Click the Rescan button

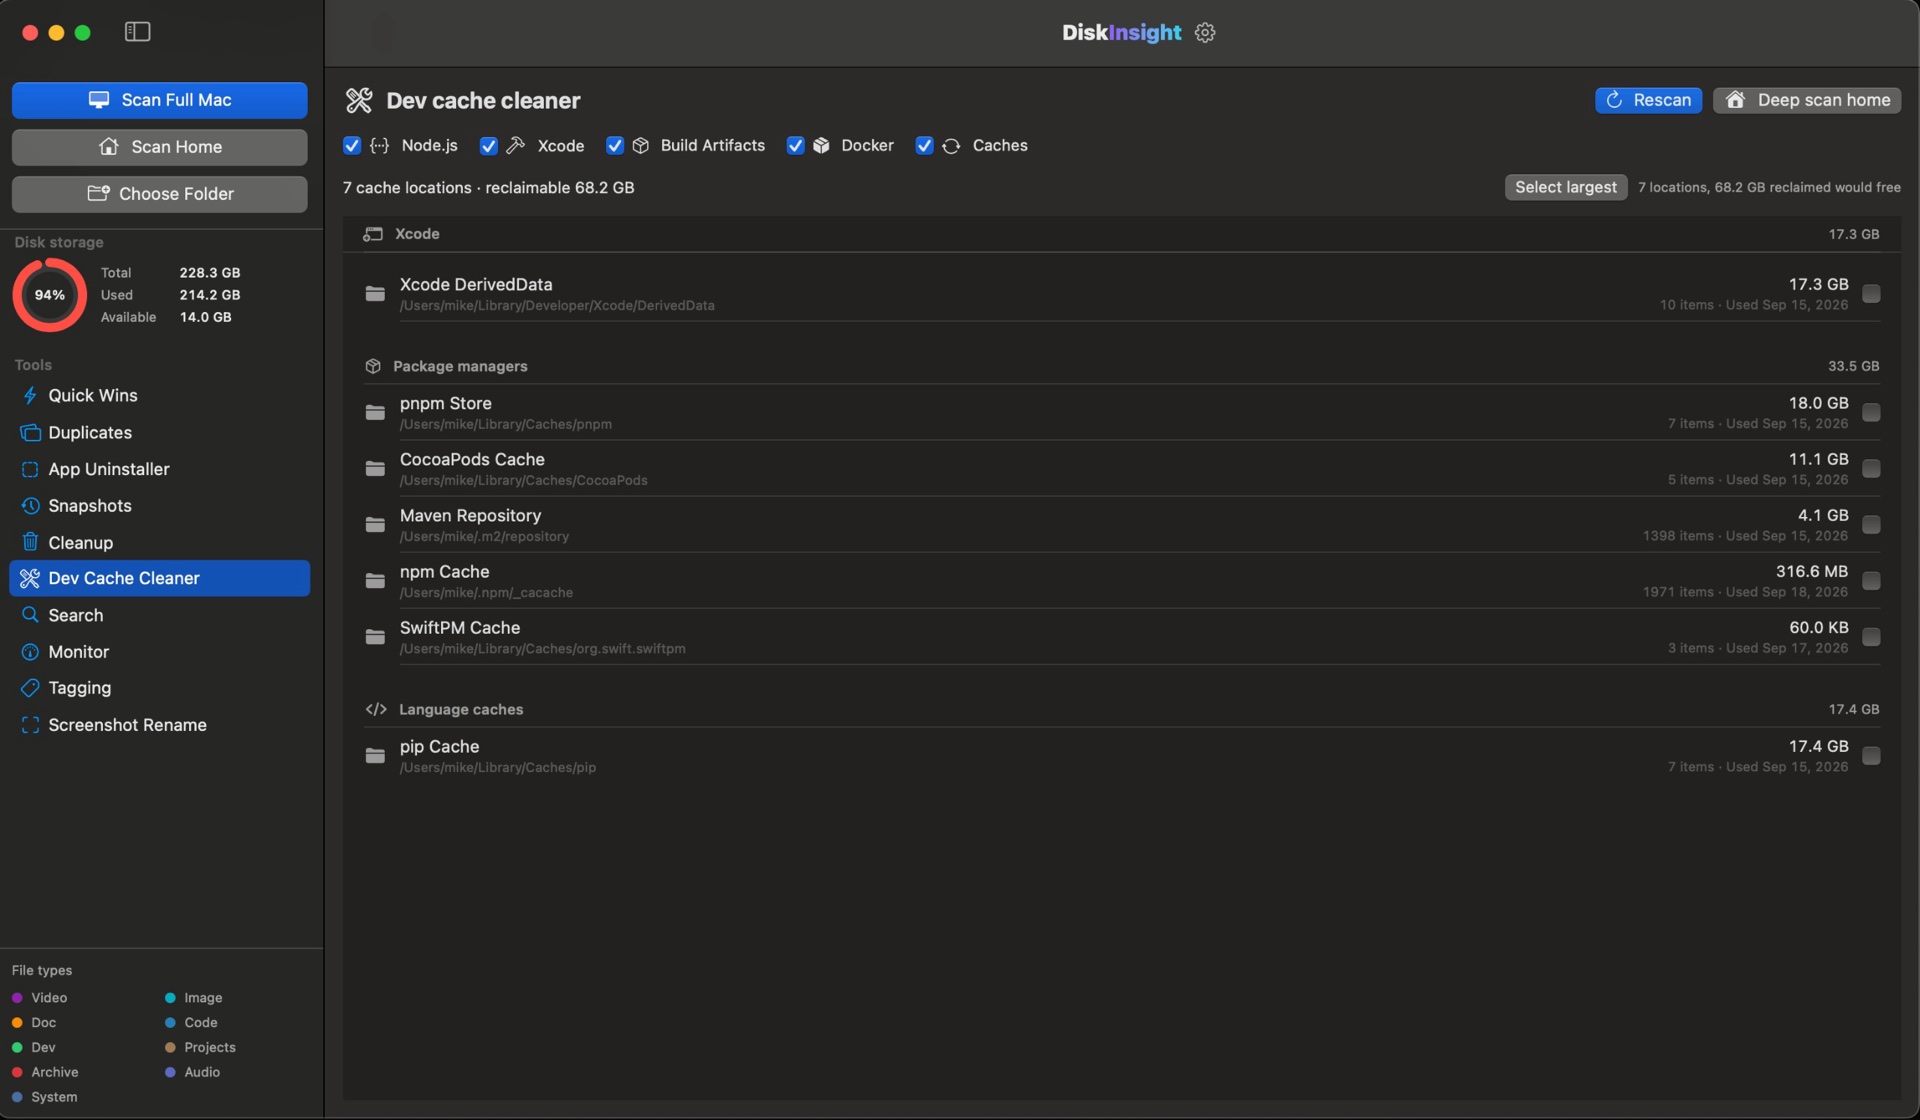[1648, 100]
